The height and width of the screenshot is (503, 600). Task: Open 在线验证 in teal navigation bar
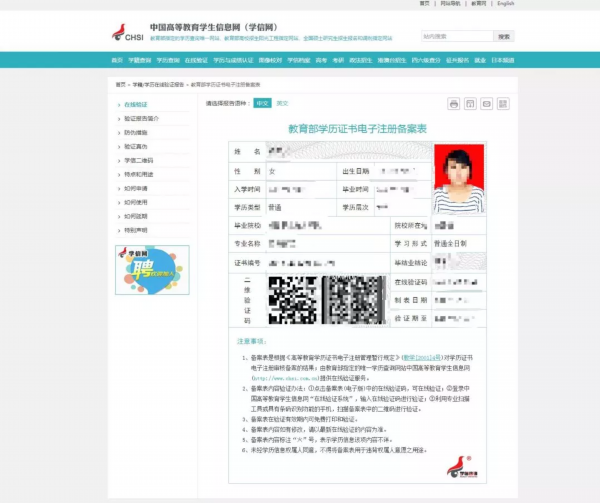click(196, 60)
